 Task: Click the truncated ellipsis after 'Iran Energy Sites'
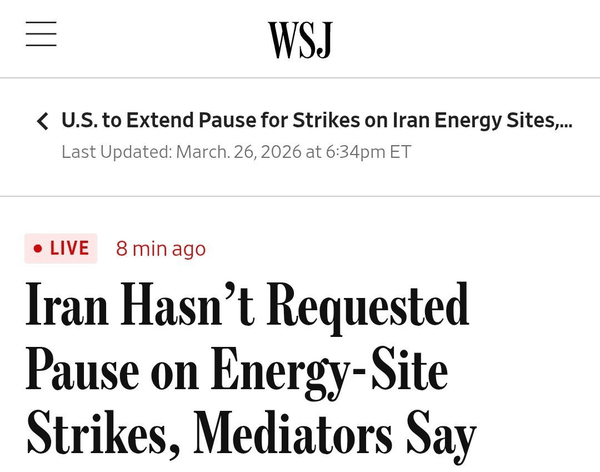[566, 122]
